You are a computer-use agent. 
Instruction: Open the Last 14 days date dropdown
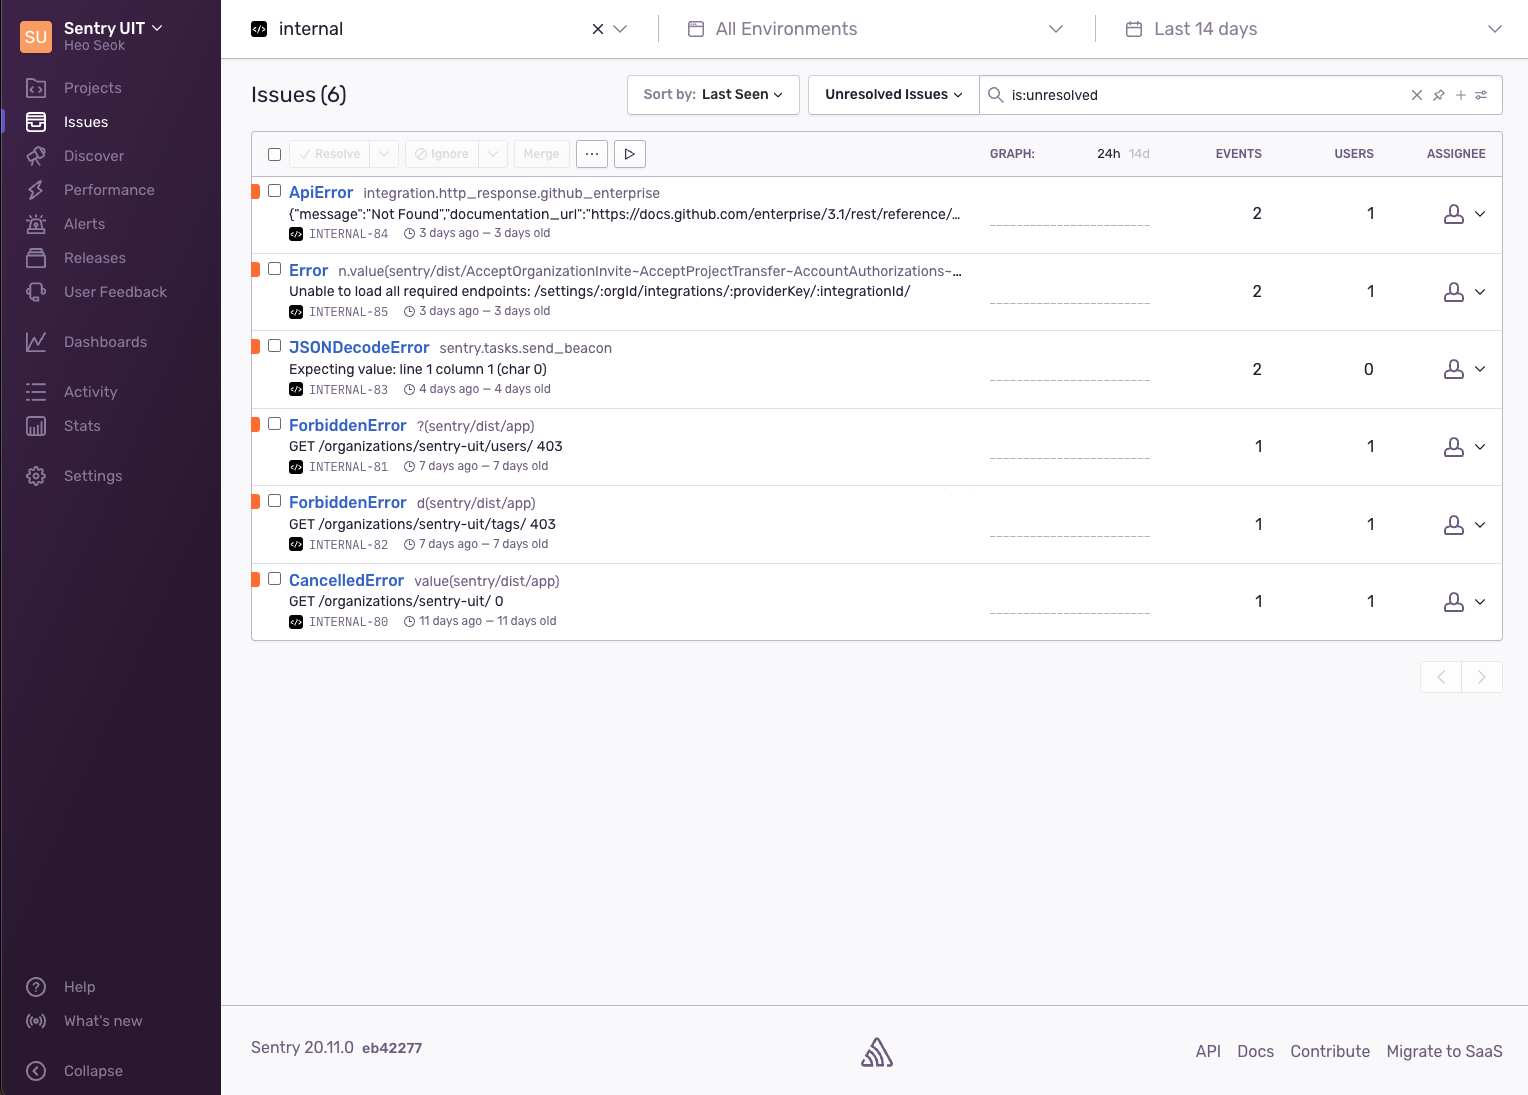tap(1314, 29)
